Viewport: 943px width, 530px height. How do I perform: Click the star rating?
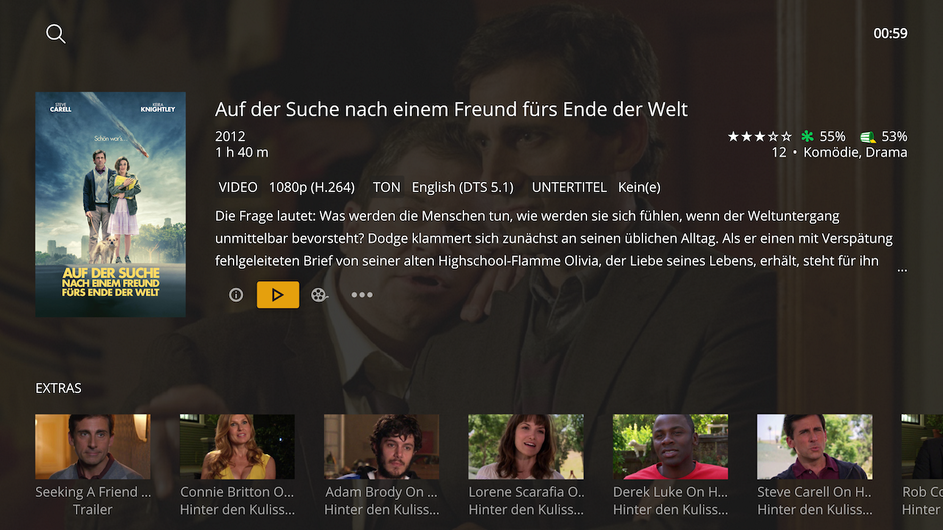(x=760, y=137)
